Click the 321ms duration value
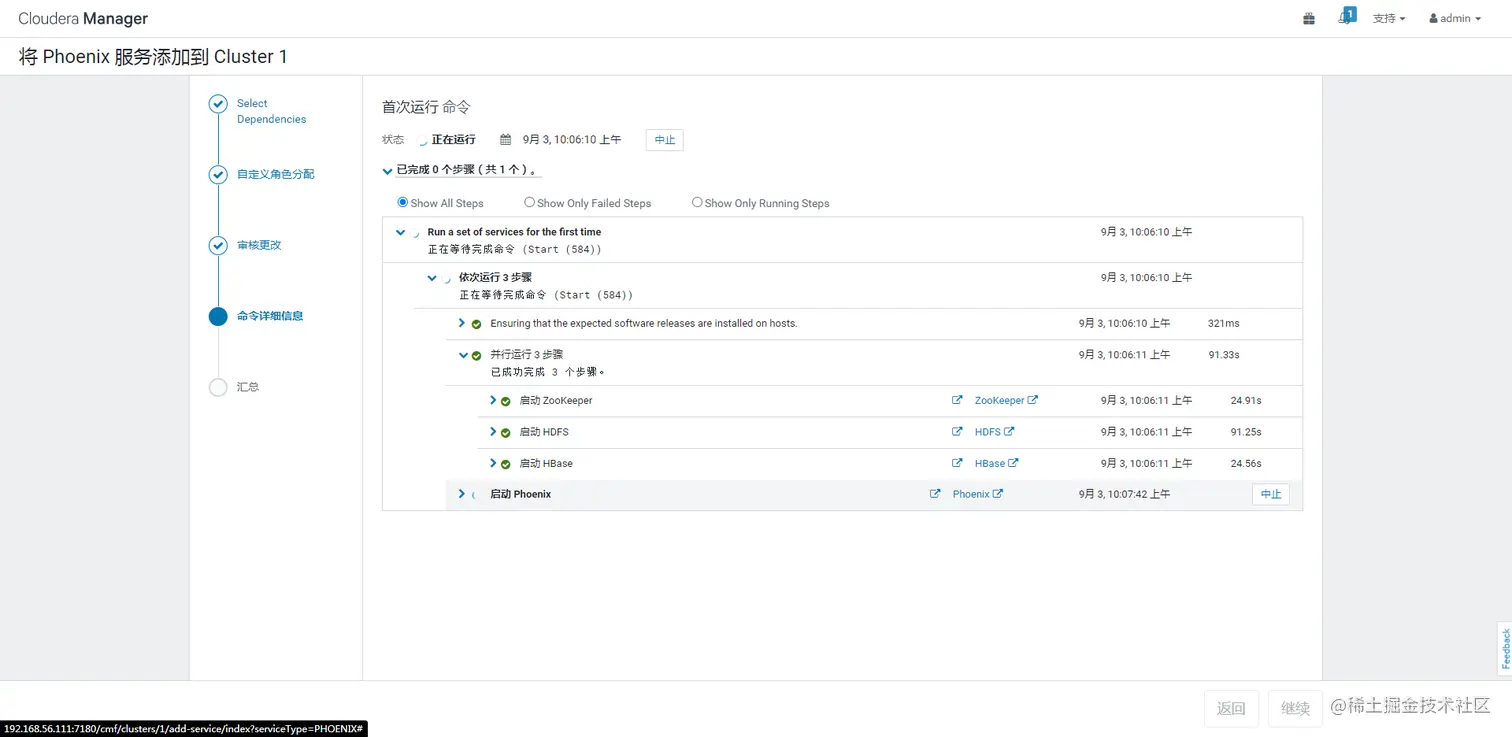Screen dimensions: 1512x737 (x=1224, y=323)
